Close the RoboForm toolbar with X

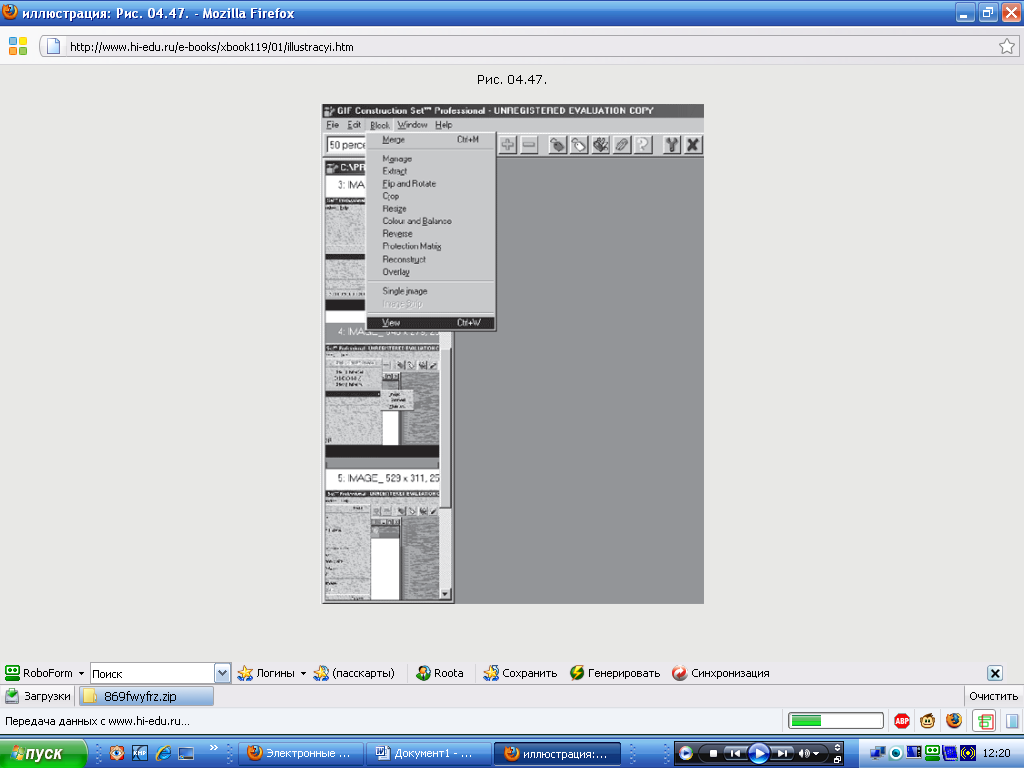(995, 673)
